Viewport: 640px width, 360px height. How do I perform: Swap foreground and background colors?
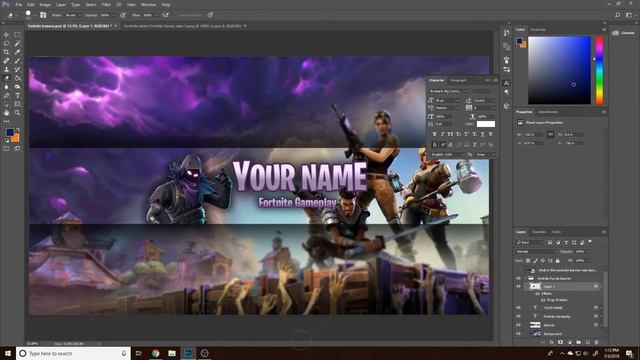(x=18, y=130)
